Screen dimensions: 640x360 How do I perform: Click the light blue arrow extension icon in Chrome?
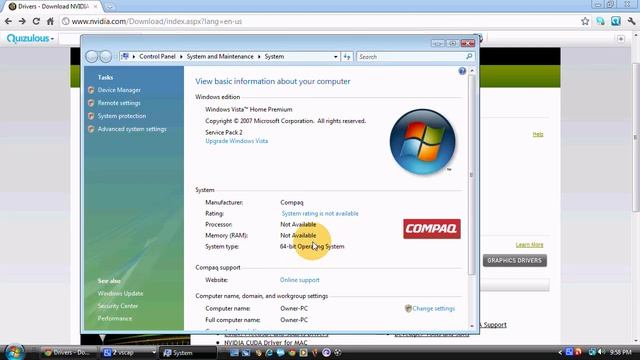pos(600,21)
